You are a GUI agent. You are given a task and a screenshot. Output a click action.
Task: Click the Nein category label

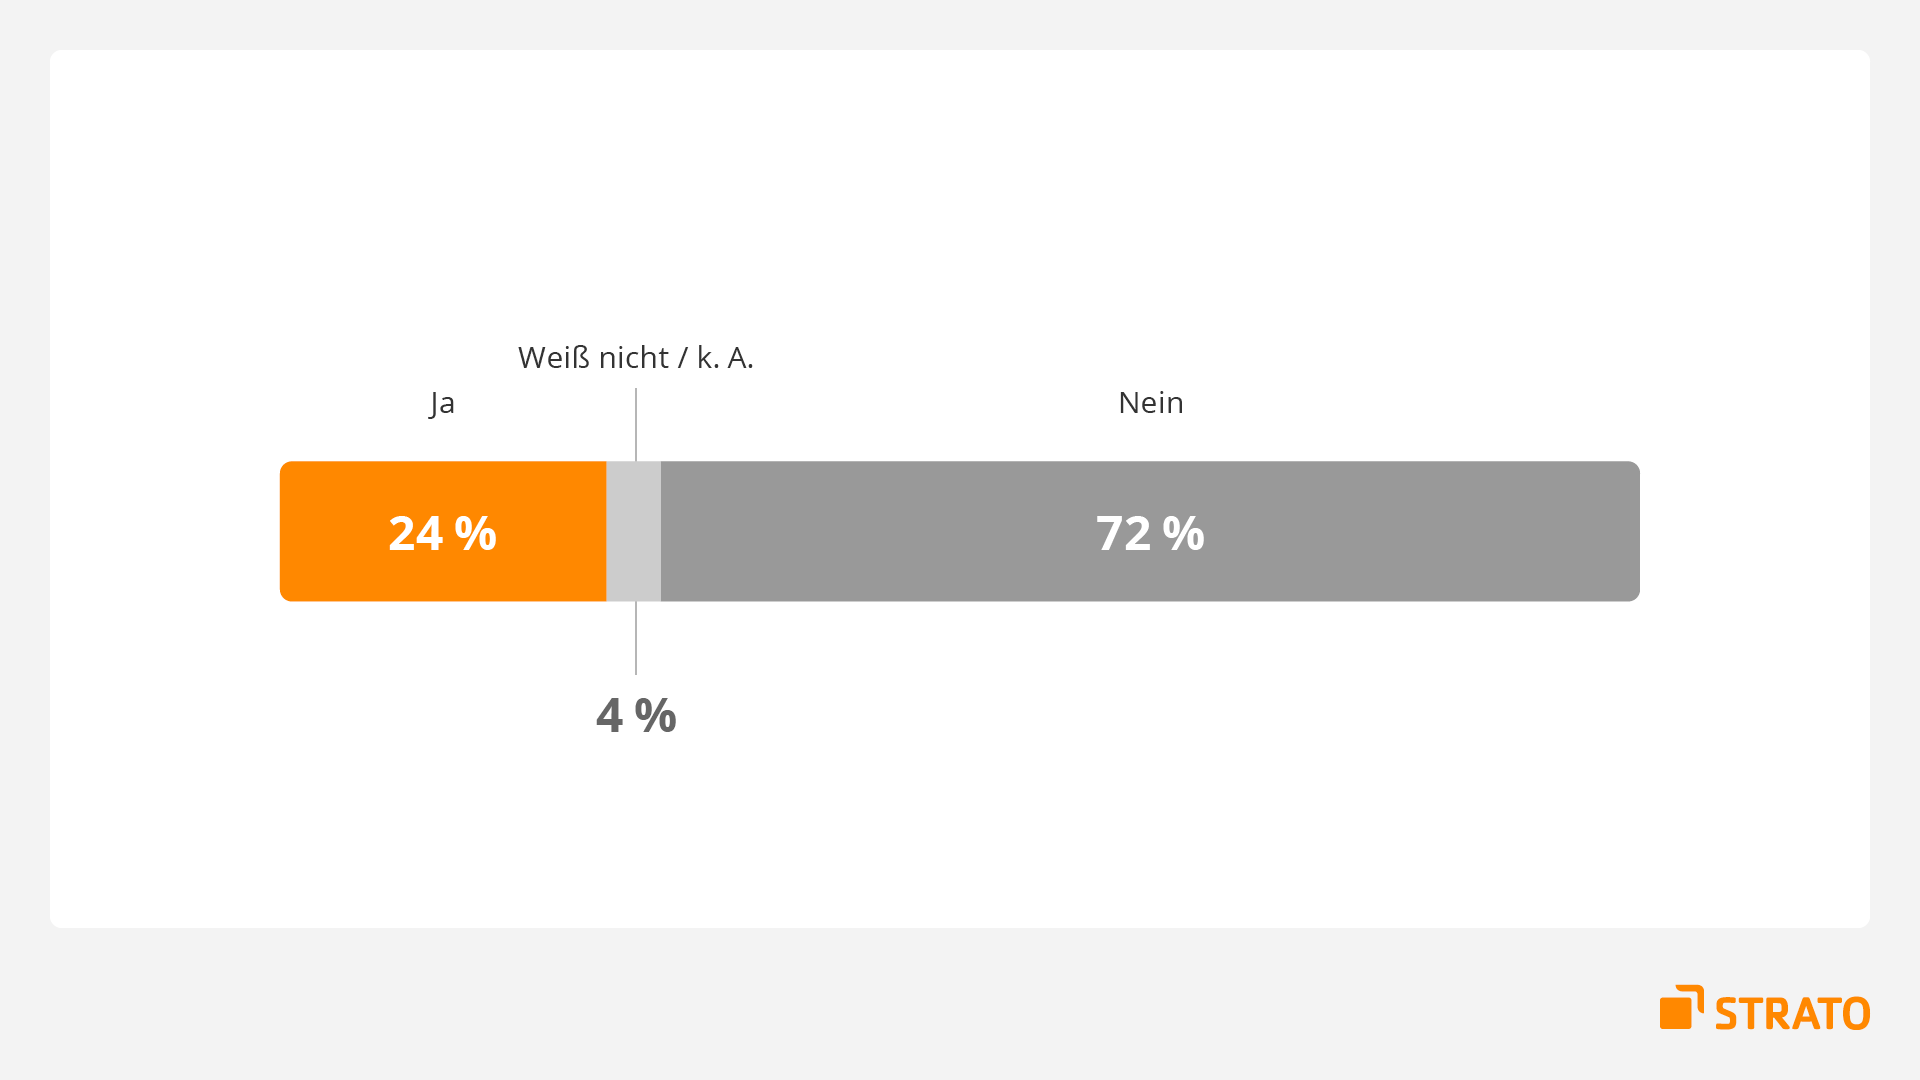[1150, 402]
